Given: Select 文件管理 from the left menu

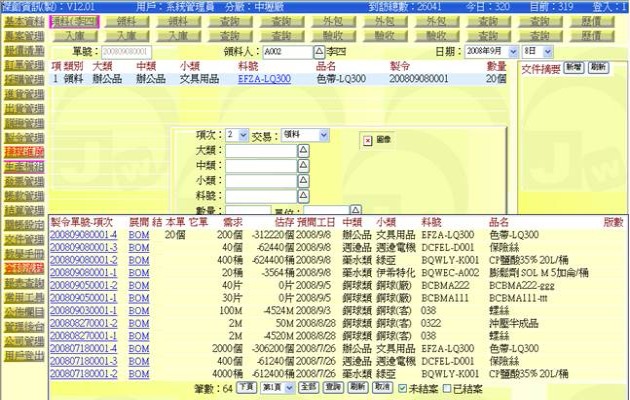Looking at the screenshot, I should pyautogui.click(x=23, y=240).
